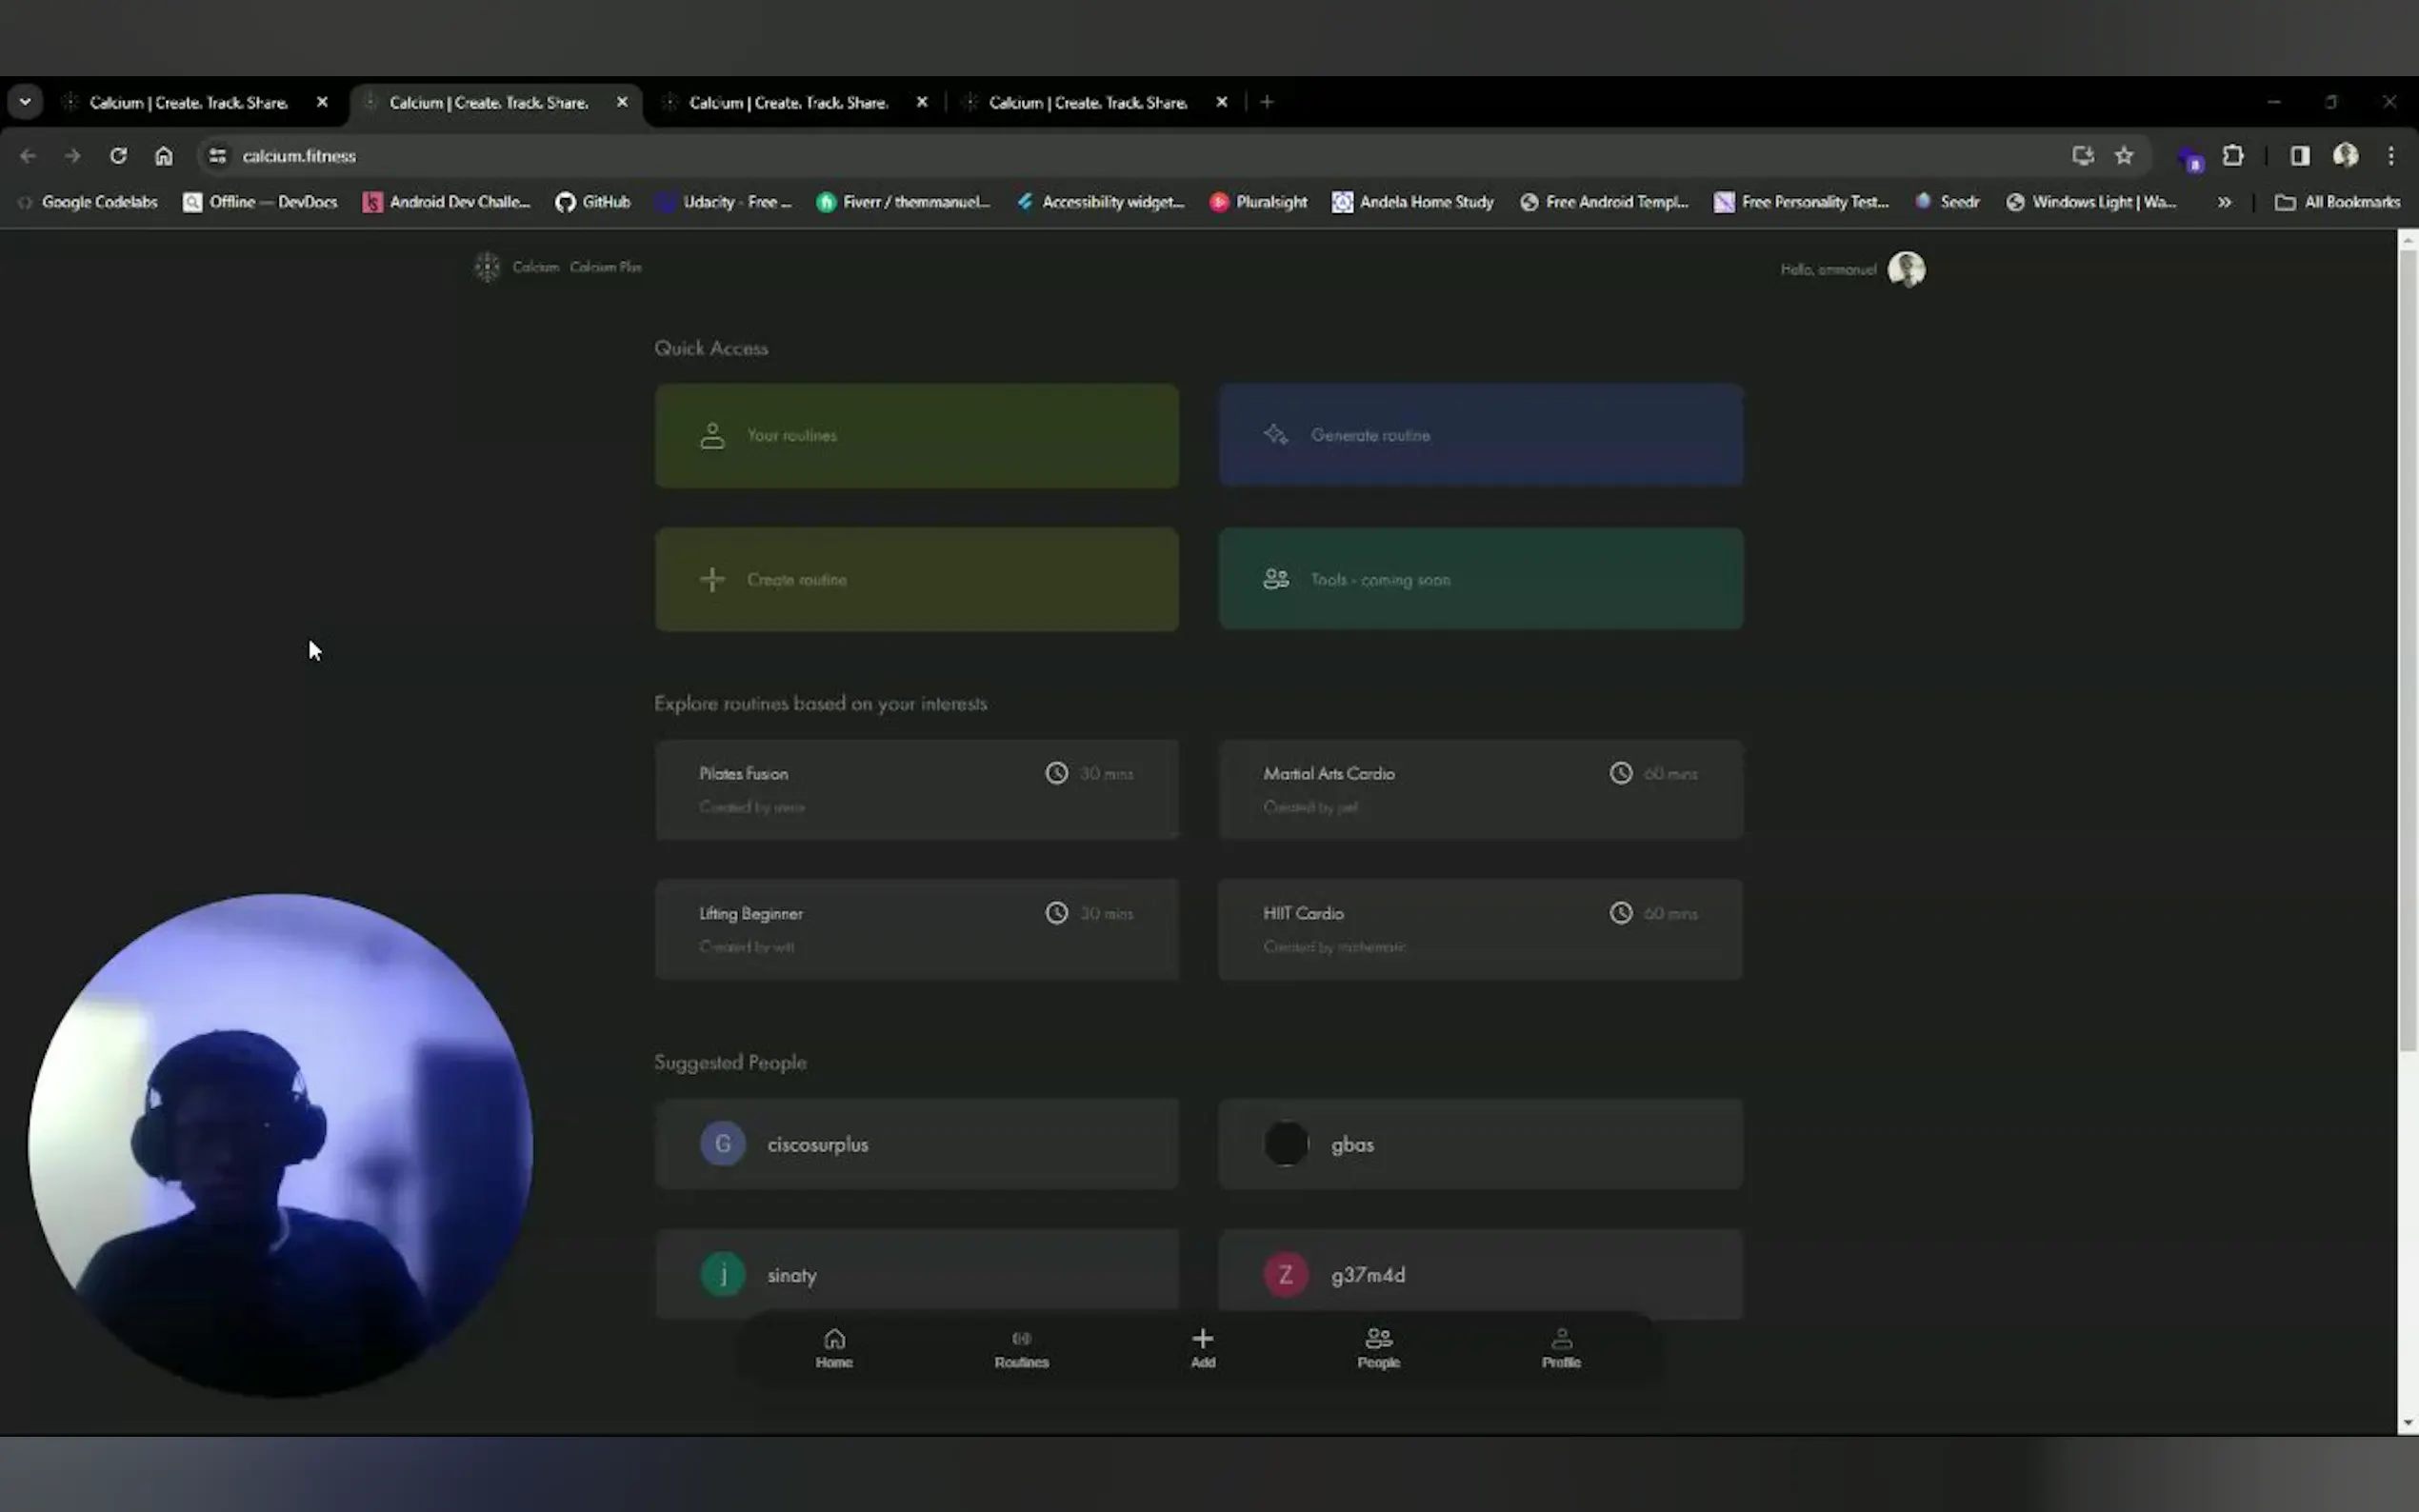Reload the page with the refresh icon
This screenshot has height=1512, width=2419.
118,156
